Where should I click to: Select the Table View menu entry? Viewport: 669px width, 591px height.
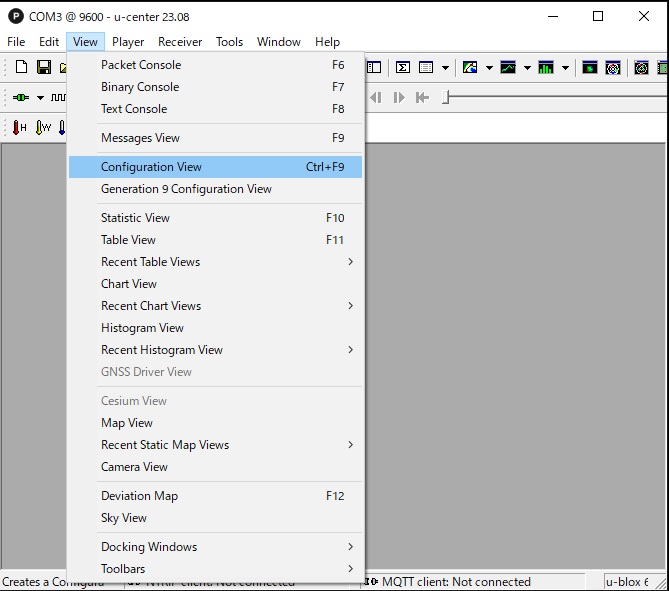point(215,240)
